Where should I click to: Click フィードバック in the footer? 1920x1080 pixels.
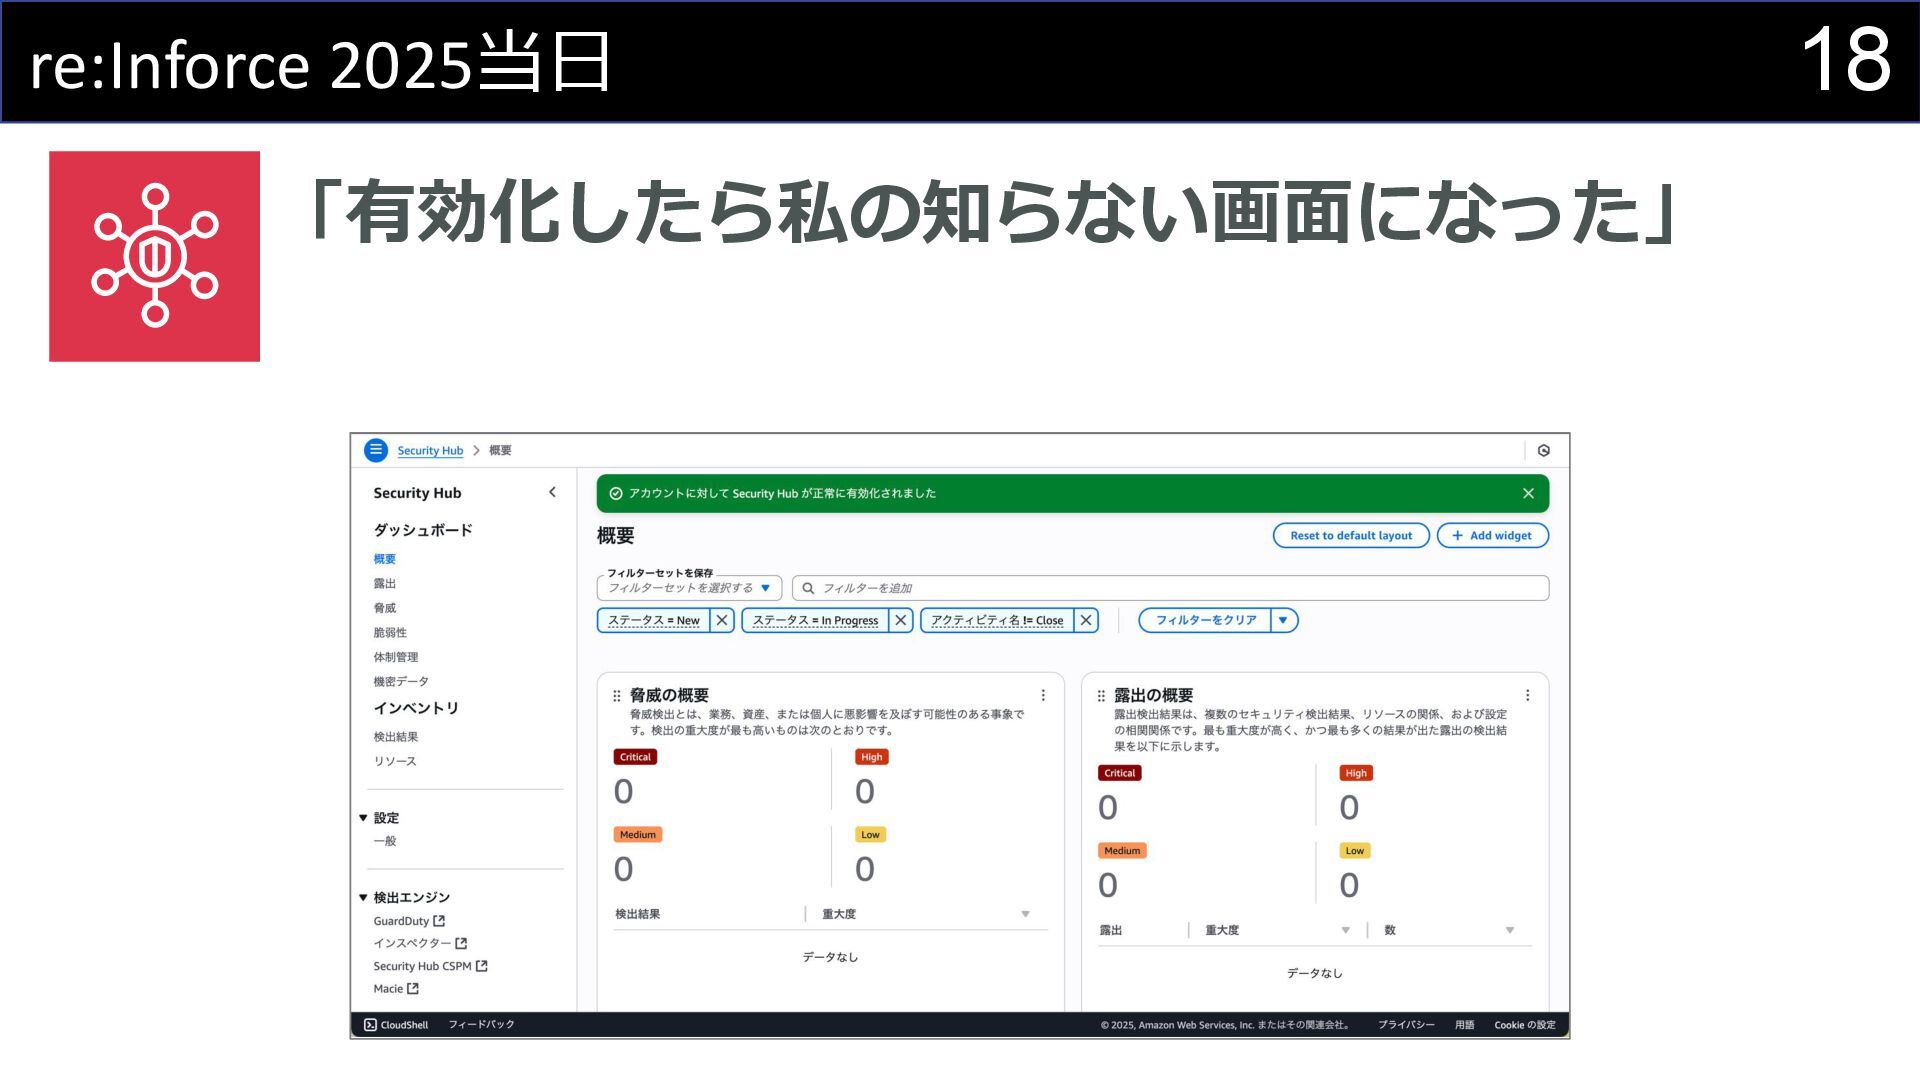click(x=481, y=1025)
